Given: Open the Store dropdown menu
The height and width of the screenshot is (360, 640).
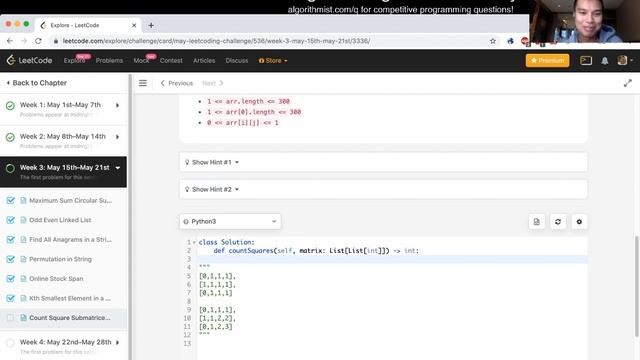Looking at the screenshot, I should coord(273,60).
